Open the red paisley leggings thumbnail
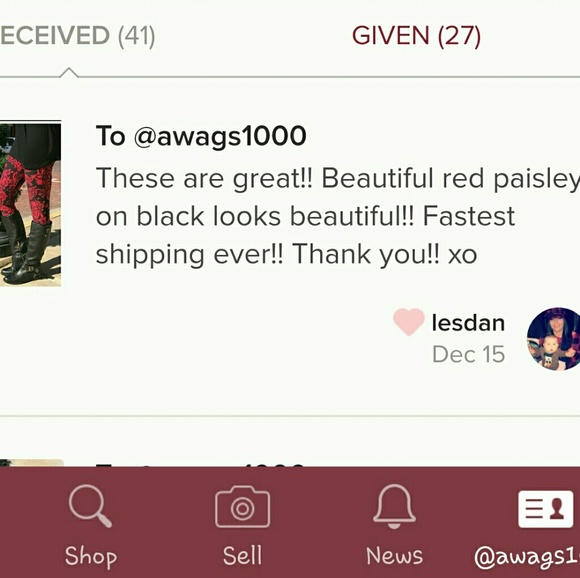This screenshot has height=578, width=580. (x=30, y=203)
